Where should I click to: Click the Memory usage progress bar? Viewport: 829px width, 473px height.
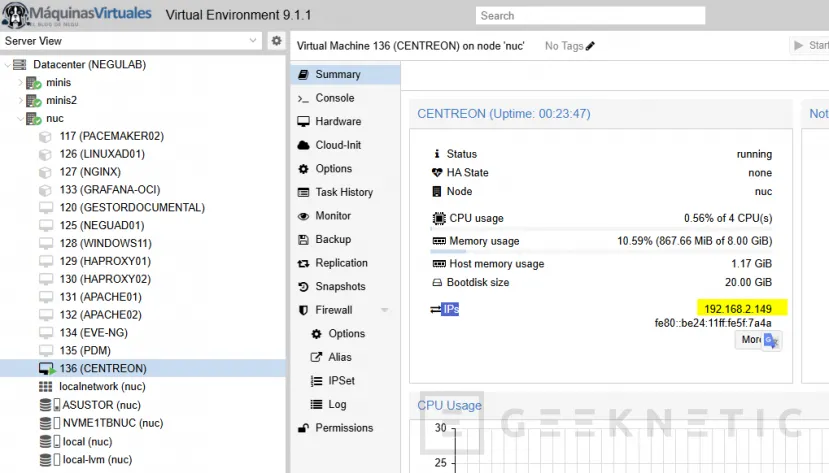point(602,252)
